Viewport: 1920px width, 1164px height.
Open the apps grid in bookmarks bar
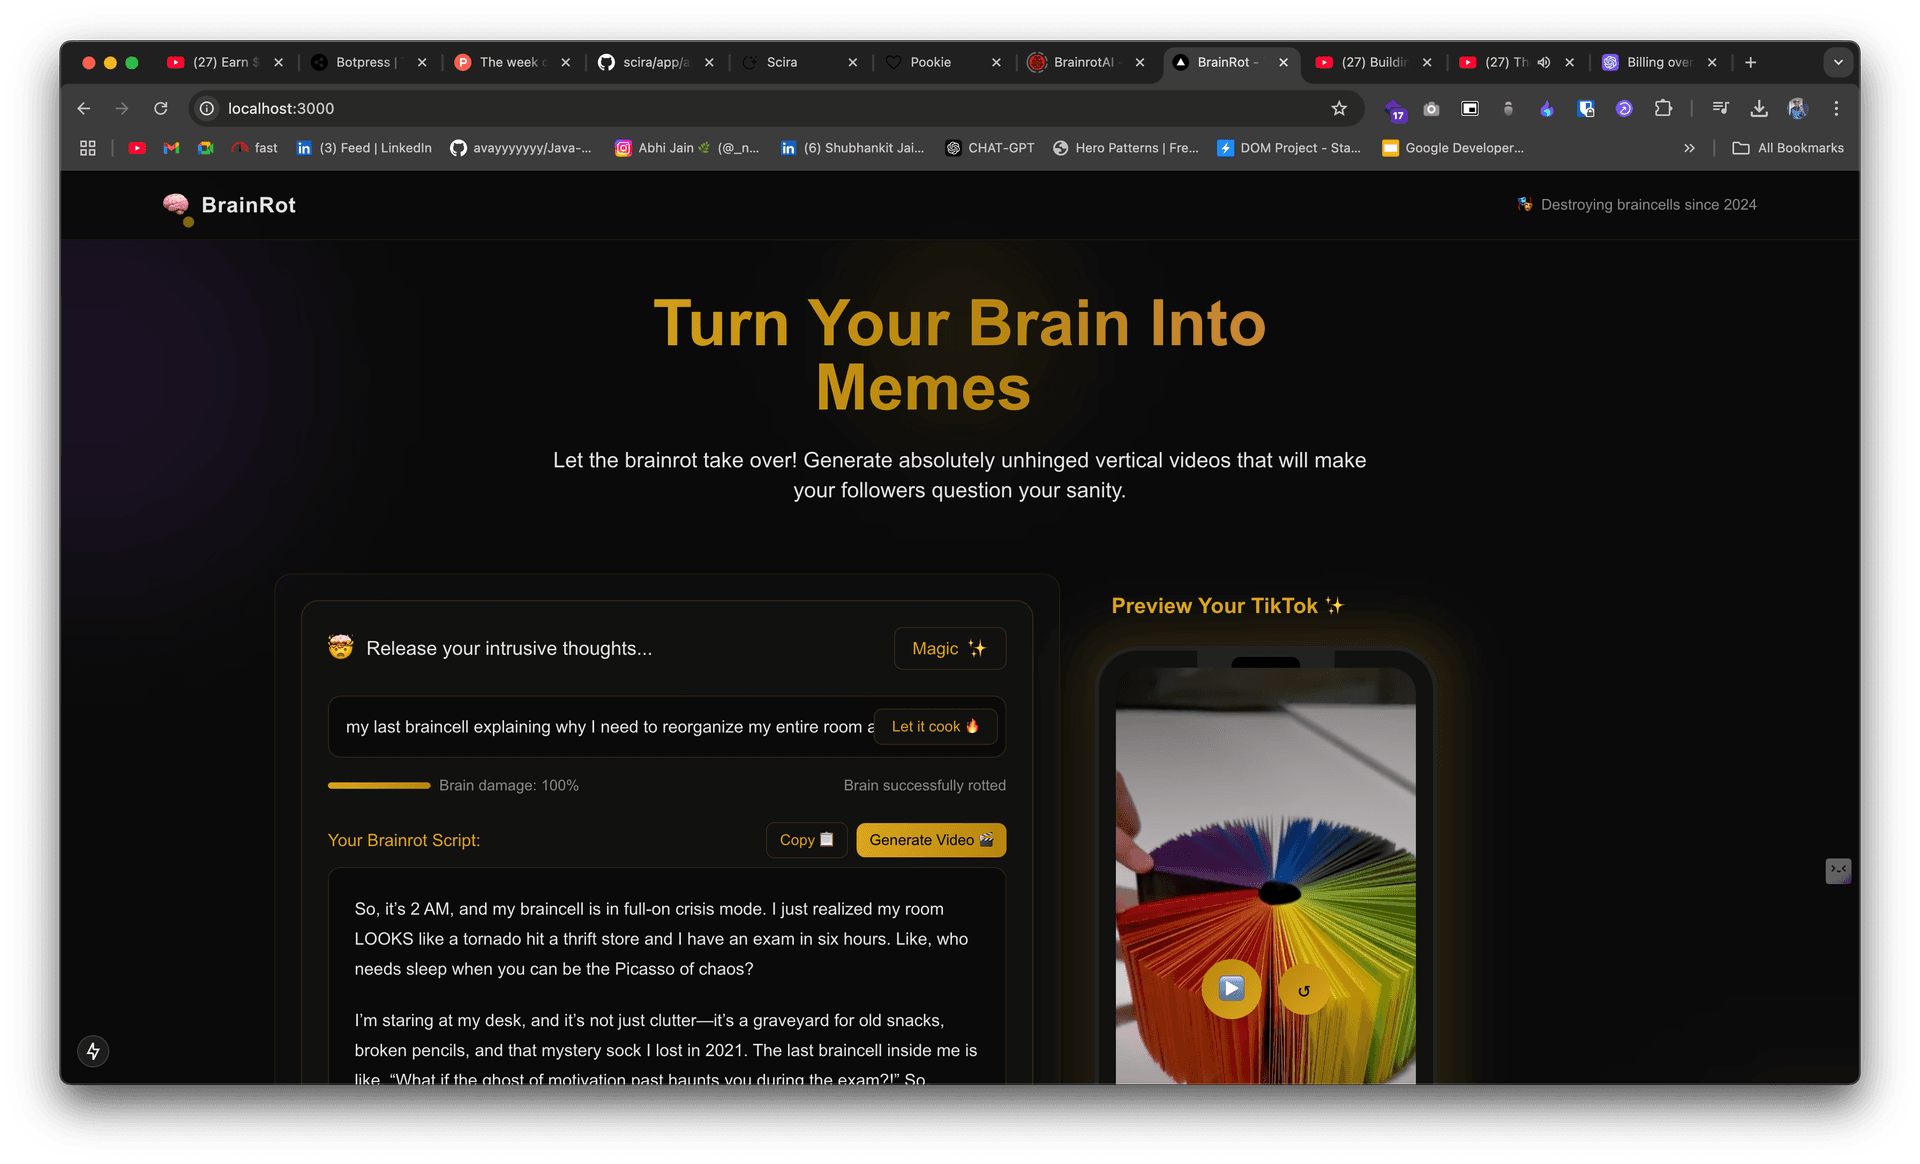[x=88, y=148]
